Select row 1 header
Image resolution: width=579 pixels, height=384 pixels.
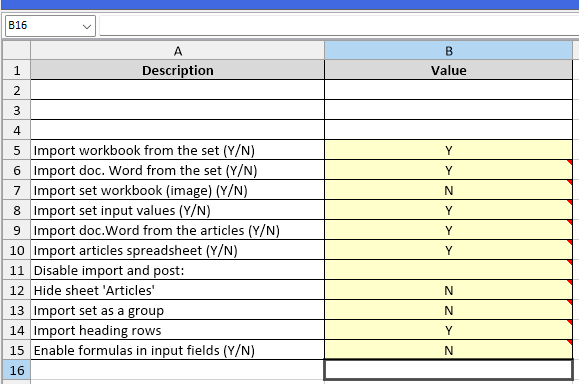tap(17, 70)
